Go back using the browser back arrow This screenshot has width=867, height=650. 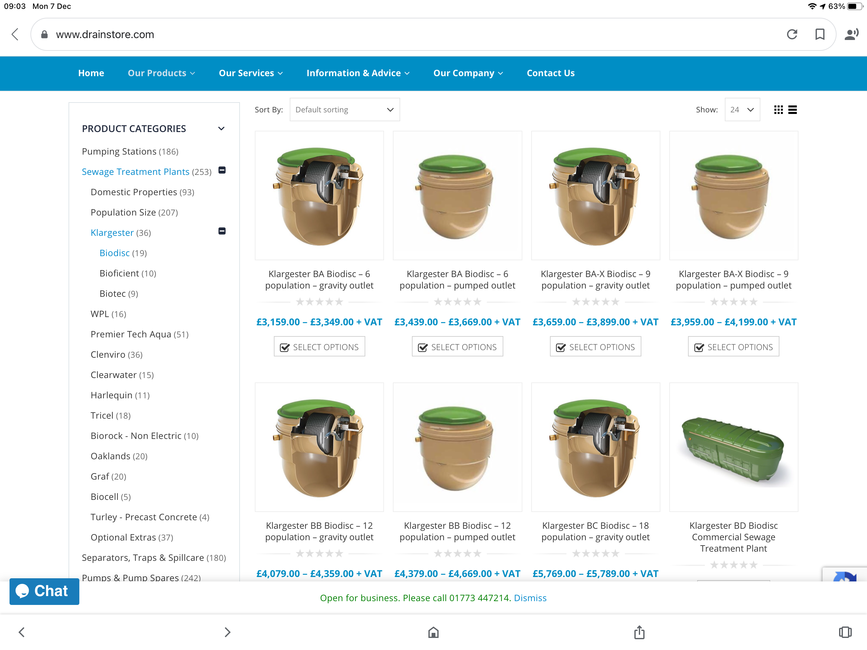pos(15,34)
